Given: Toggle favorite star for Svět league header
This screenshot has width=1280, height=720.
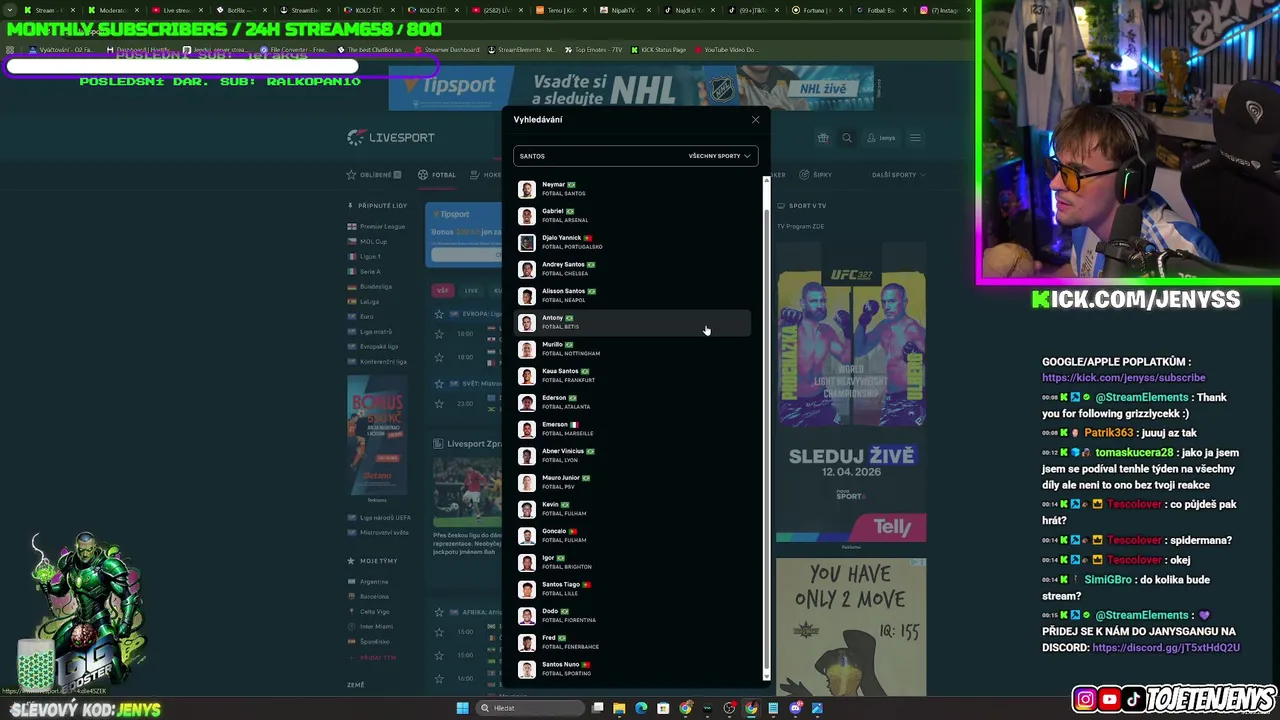Looking at the screenshot, I should pos(439,384).
